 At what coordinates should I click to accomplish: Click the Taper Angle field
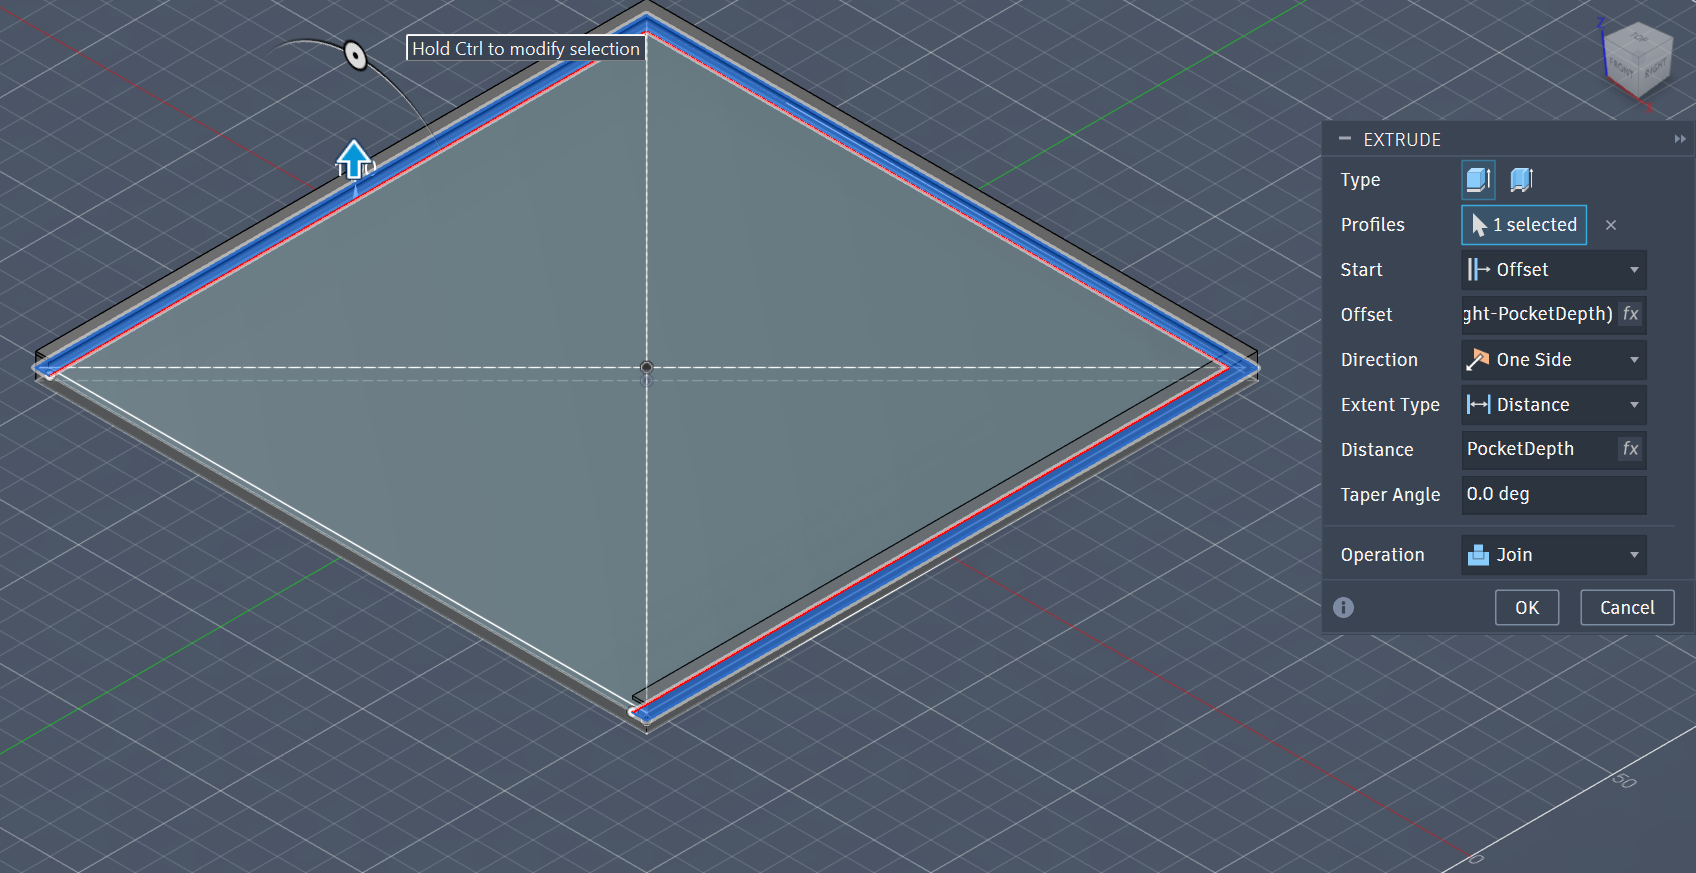(1554, 494)
